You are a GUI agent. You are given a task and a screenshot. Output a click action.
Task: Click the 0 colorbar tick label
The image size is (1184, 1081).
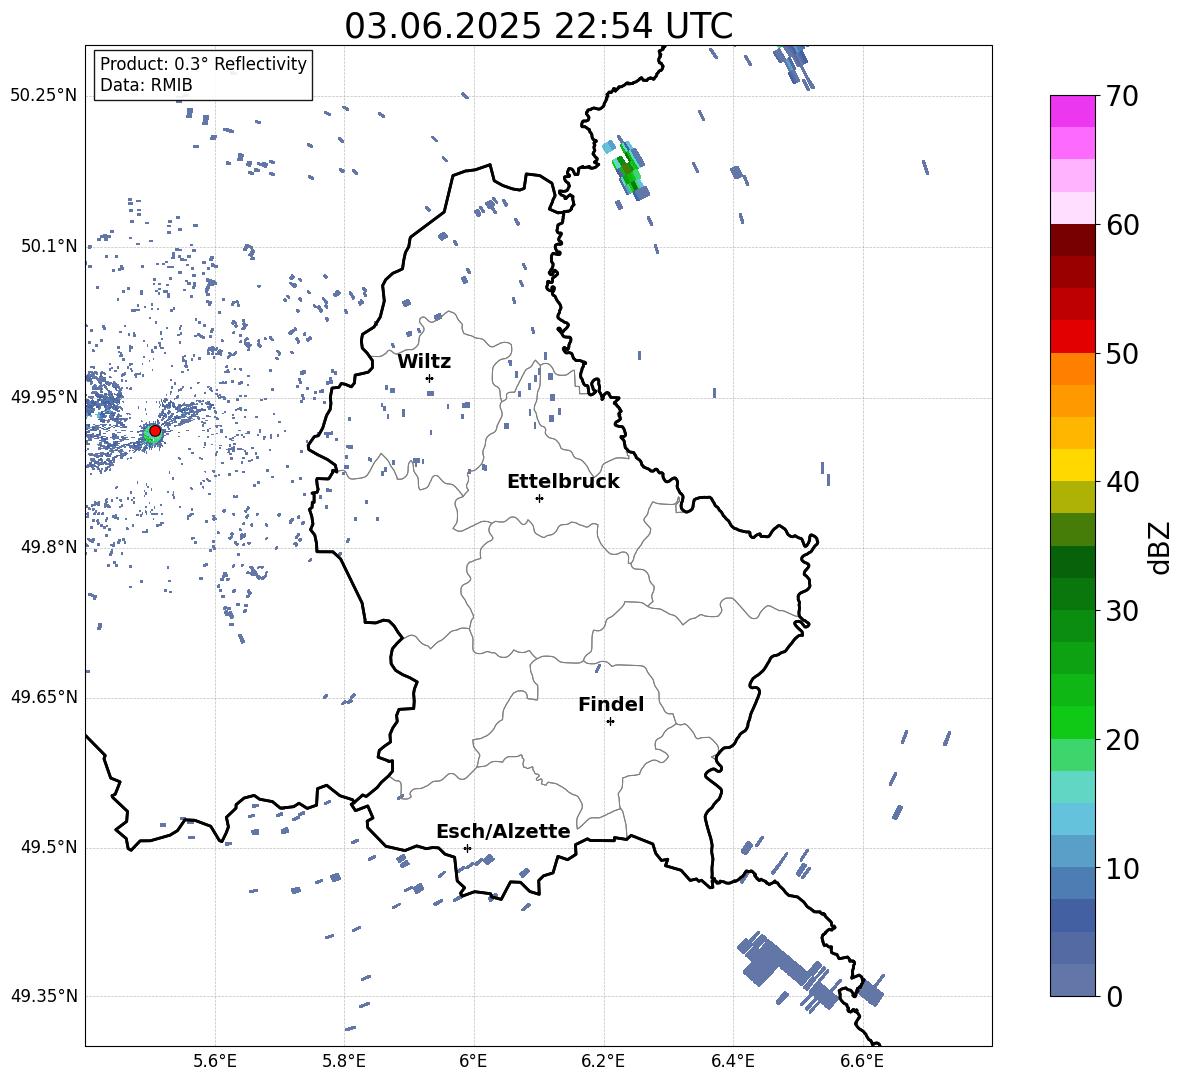point(1115,996)
